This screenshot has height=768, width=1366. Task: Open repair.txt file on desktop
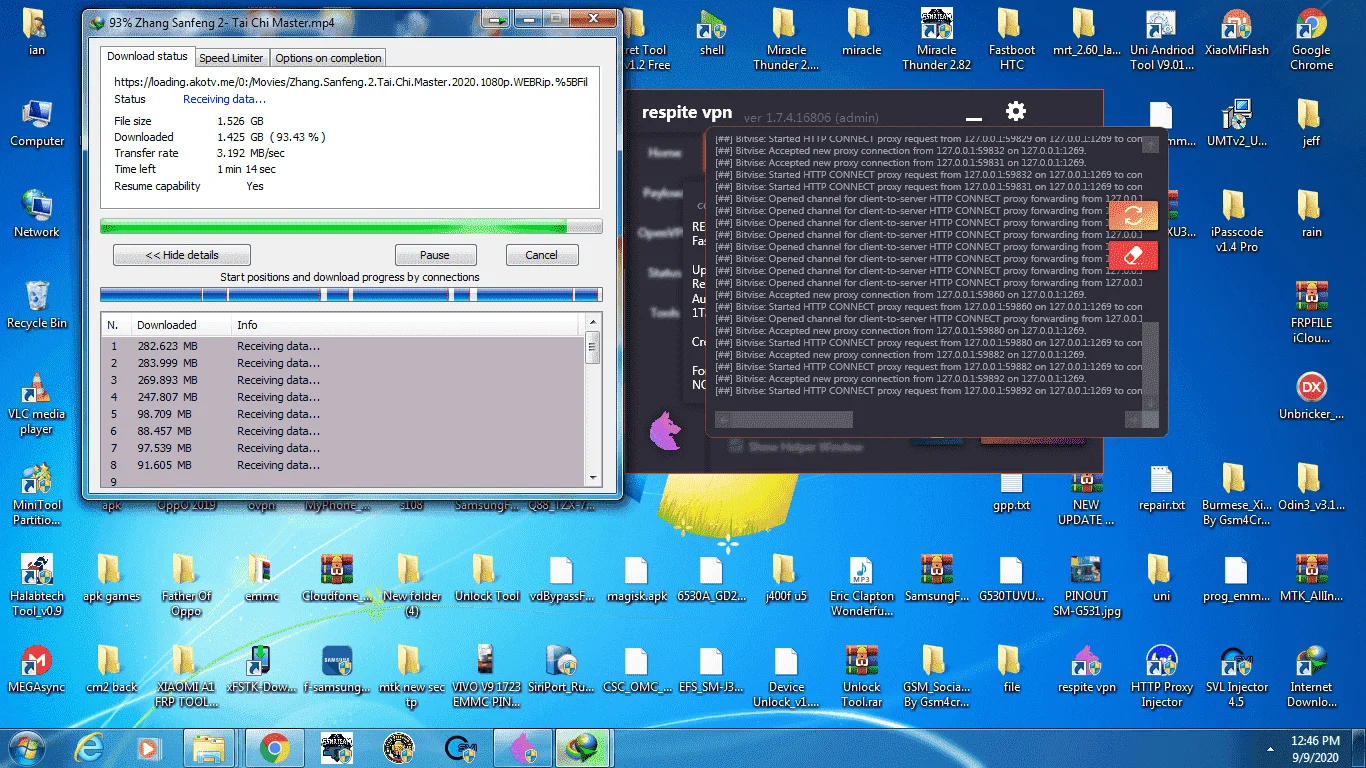(x=1161, y=487)
